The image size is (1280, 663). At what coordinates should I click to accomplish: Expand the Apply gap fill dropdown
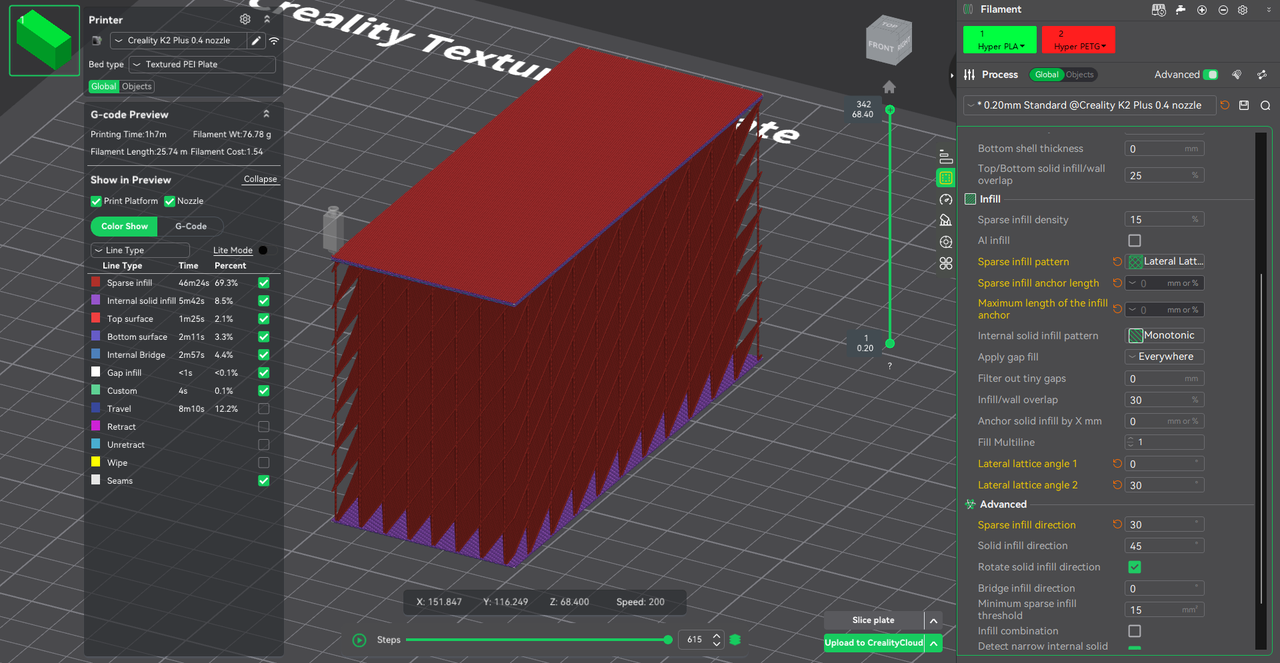[x=1164, y=357]
